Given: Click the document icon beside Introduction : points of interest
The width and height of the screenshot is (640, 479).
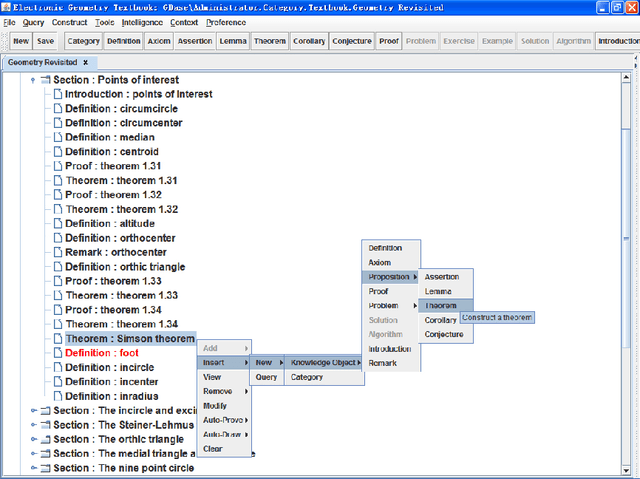Looking at the screenshot, I should point(58,94).
